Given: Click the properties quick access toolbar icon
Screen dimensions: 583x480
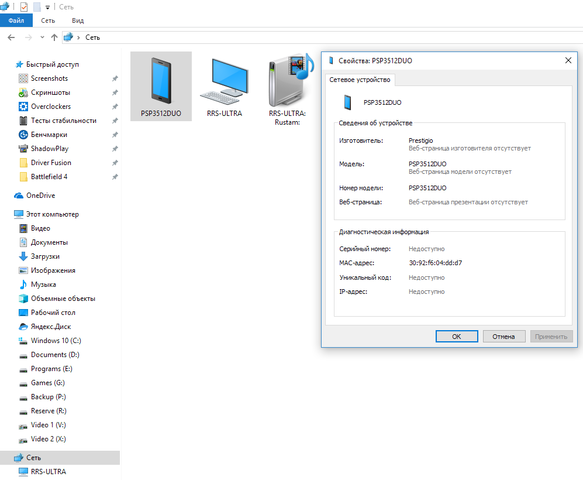Looking at the screenshot, I should 24,7.
